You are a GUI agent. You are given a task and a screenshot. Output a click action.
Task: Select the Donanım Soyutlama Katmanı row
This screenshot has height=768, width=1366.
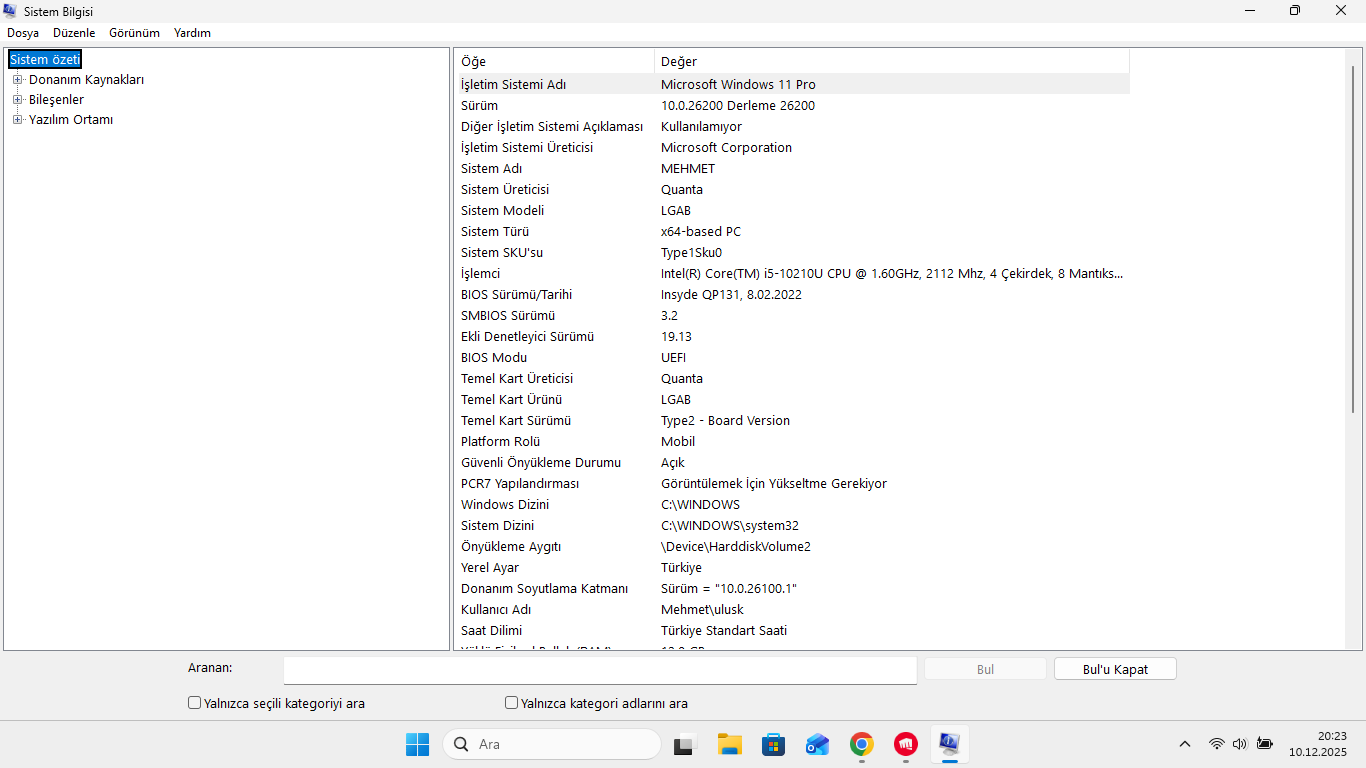[x=792, y=589]
